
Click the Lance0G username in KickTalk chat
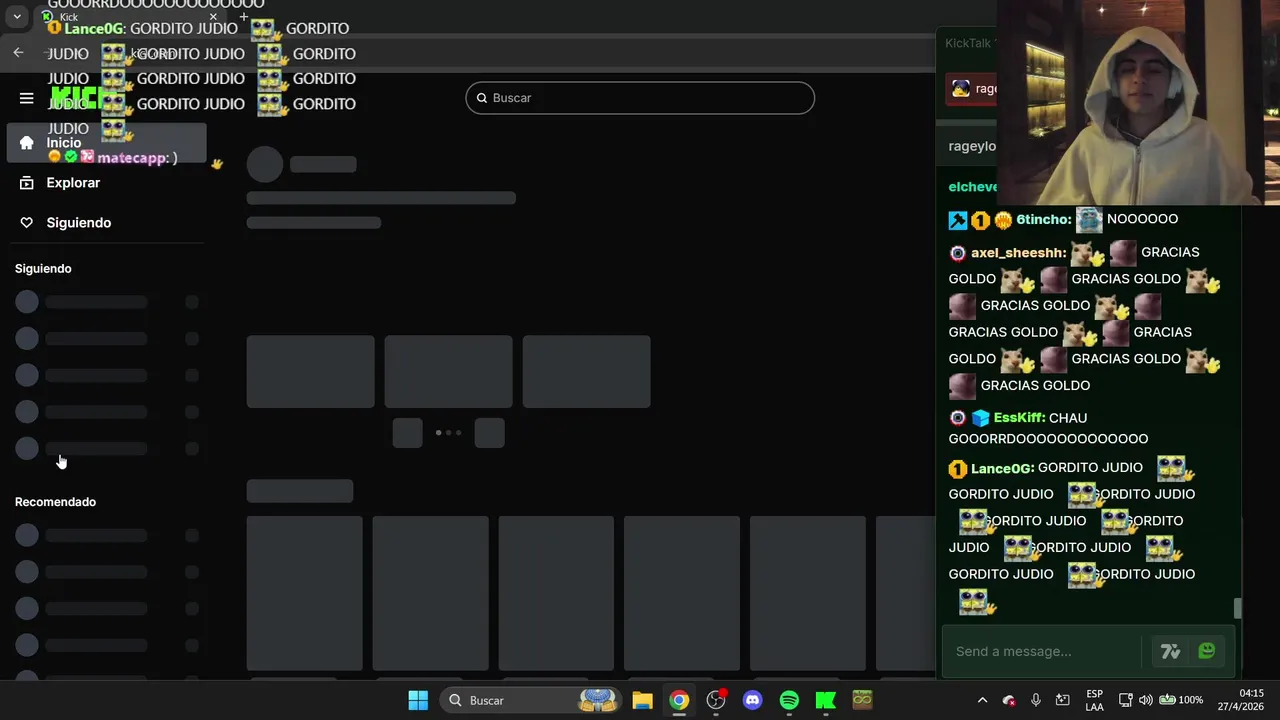point(1002,468)
